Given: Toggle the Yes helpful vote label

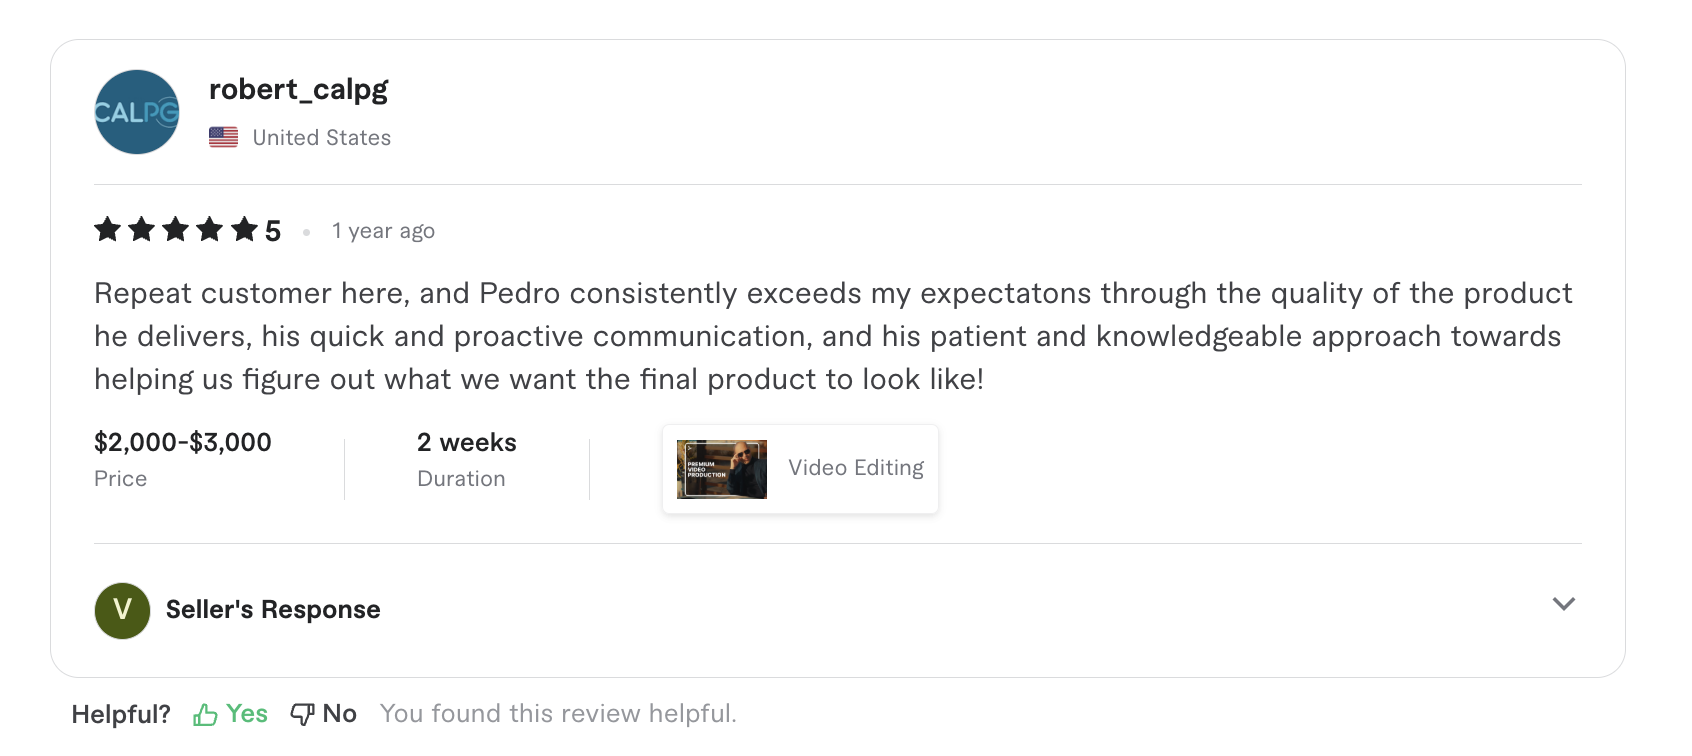Looking at the screenshot, I should point(247,713).
